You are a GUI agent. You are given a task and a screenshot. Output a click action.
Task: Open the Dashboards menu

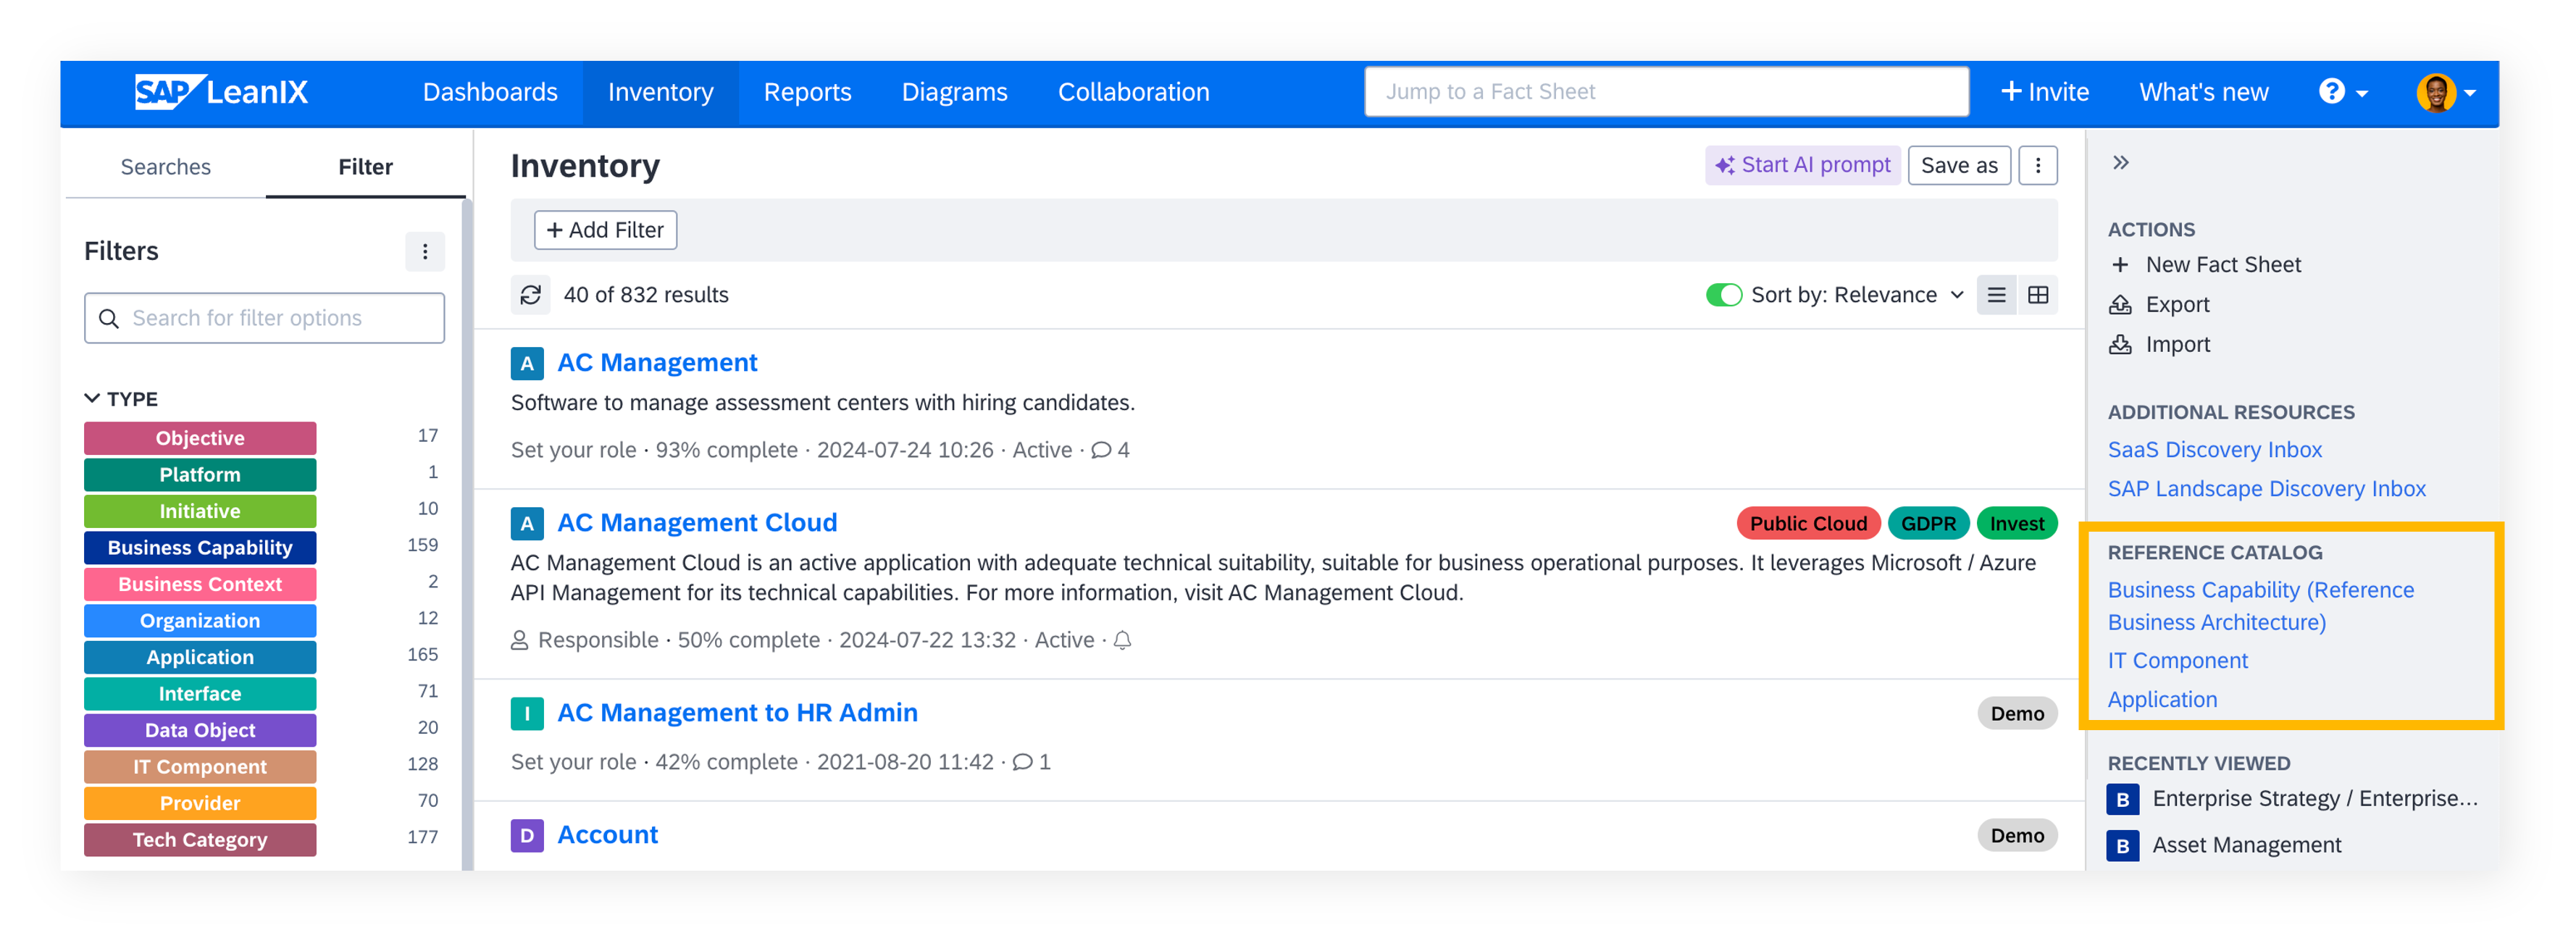490,93
